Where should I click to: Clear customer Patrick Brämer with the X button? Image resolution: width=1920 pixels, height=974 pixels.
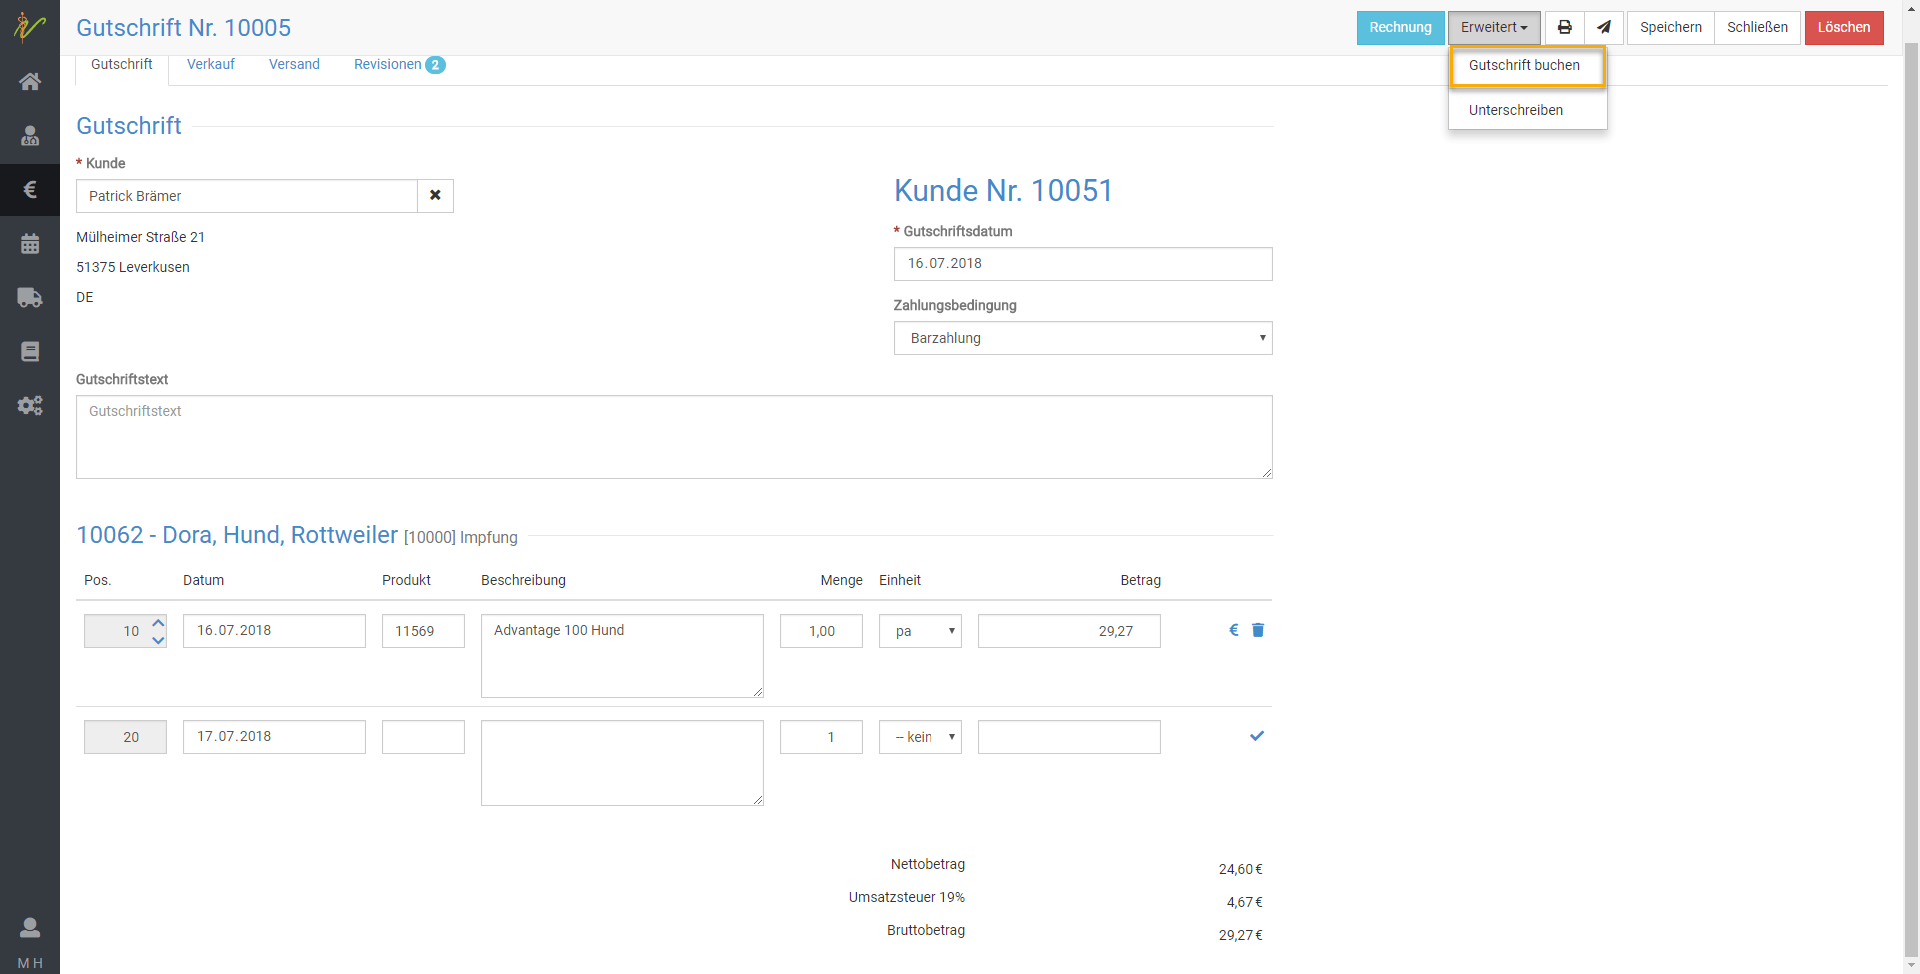(435, 196)
